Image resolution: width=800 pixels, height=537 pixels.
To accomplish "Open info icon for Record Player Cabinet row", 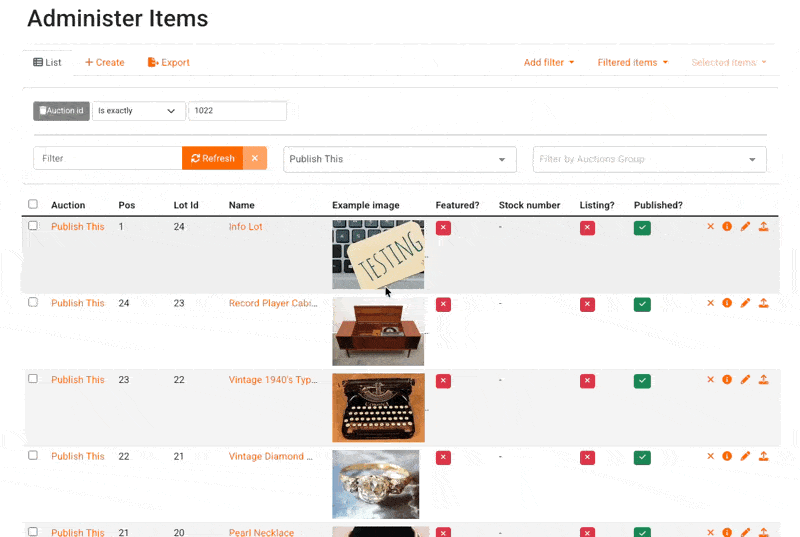I will 727,303.
